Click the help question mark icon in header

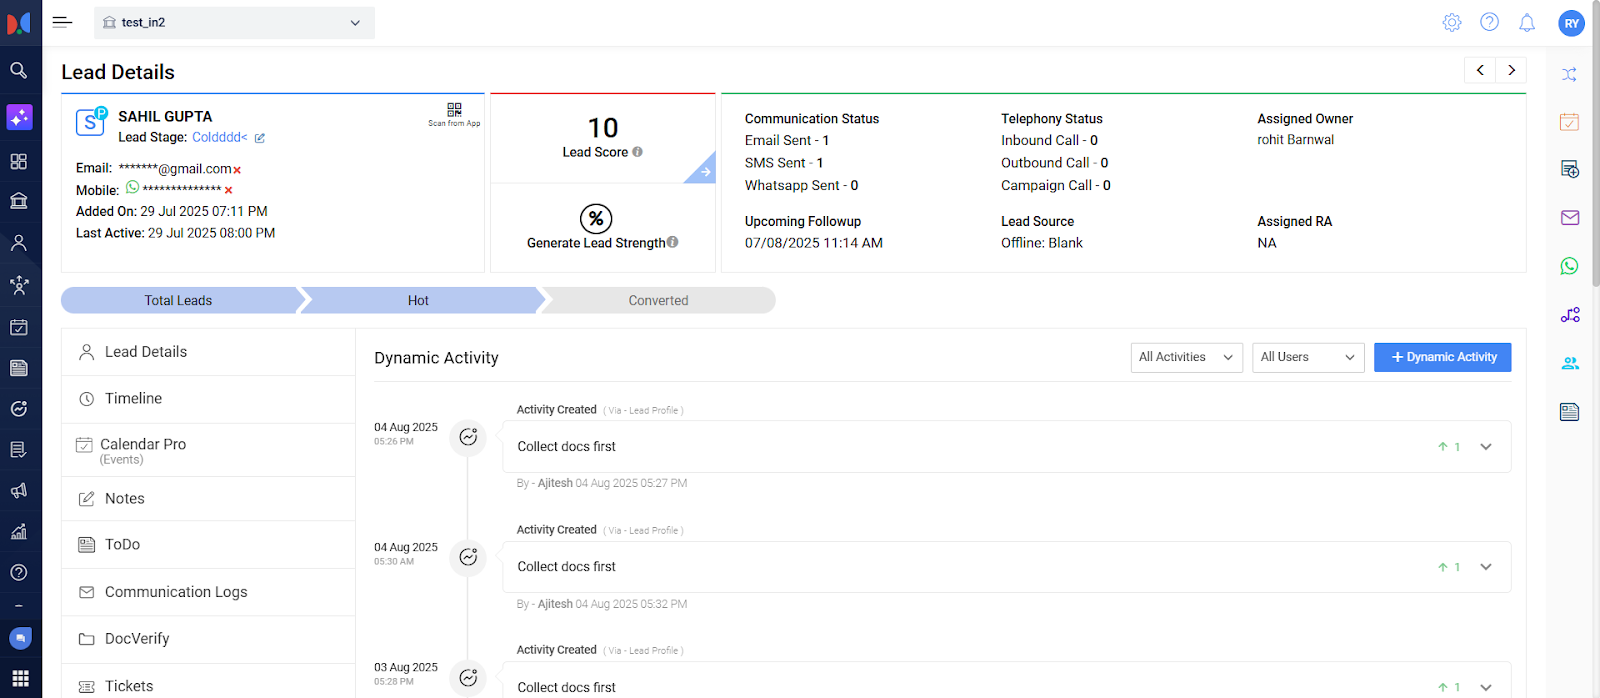[x=1489, y=23]
